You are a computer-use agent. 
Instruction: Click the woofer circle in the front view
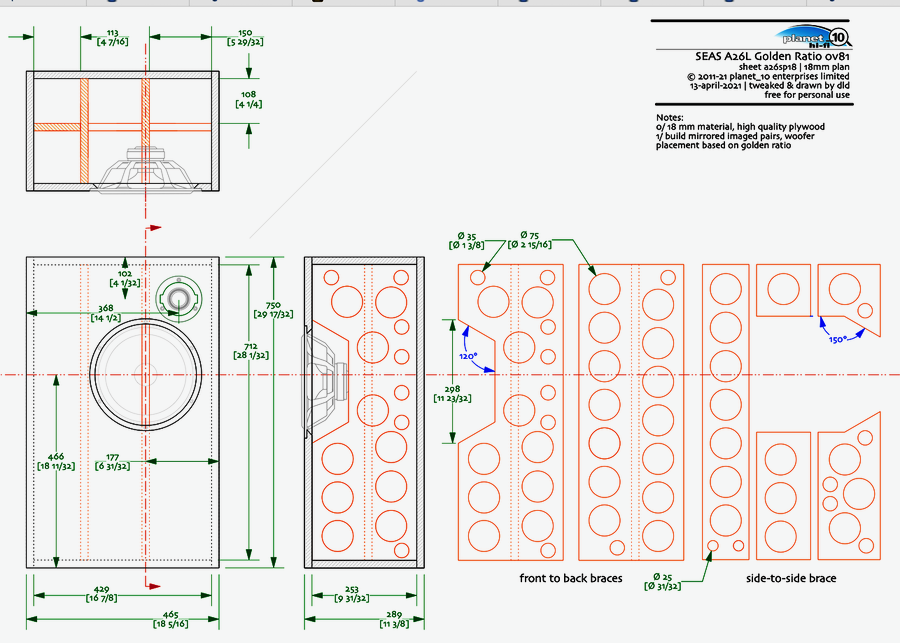pyautogui.click(x=146, y=374)
